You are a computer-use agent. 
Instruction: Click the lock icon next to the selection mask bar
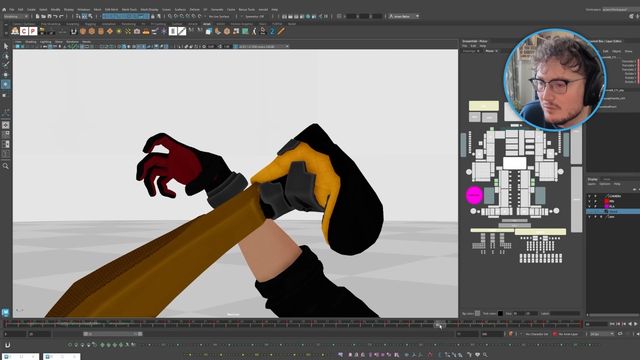pos(153,16)
